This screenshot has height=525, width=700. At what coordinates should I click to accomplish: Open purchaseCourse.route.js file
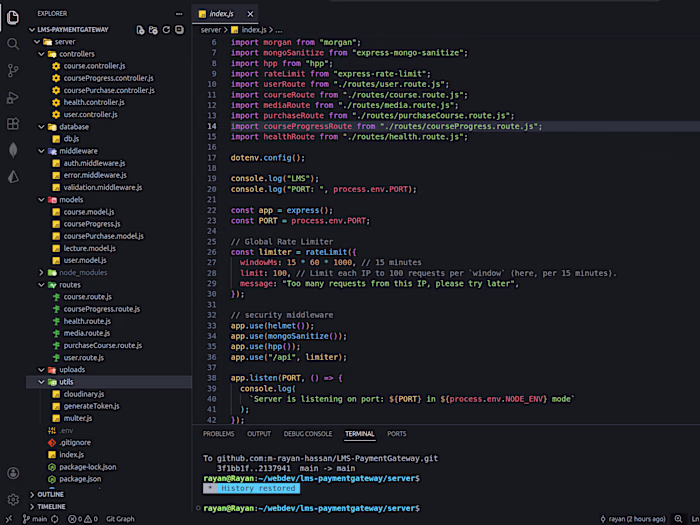tap(103, 346)
